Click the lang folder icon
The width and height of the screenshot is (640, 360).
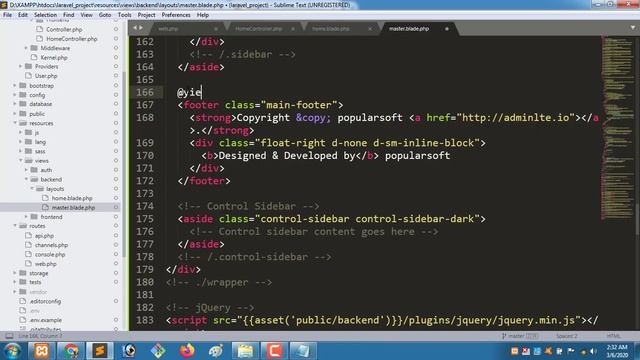(x=29, y=142)
